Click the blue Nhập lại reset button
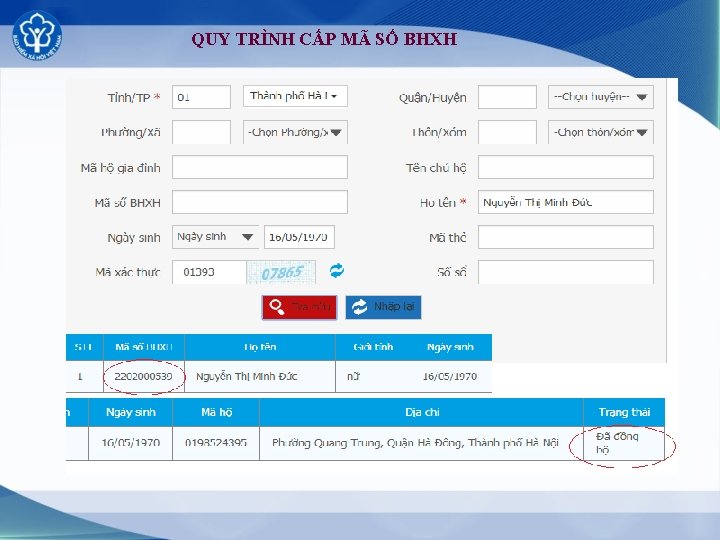 (x=383, y=307)
